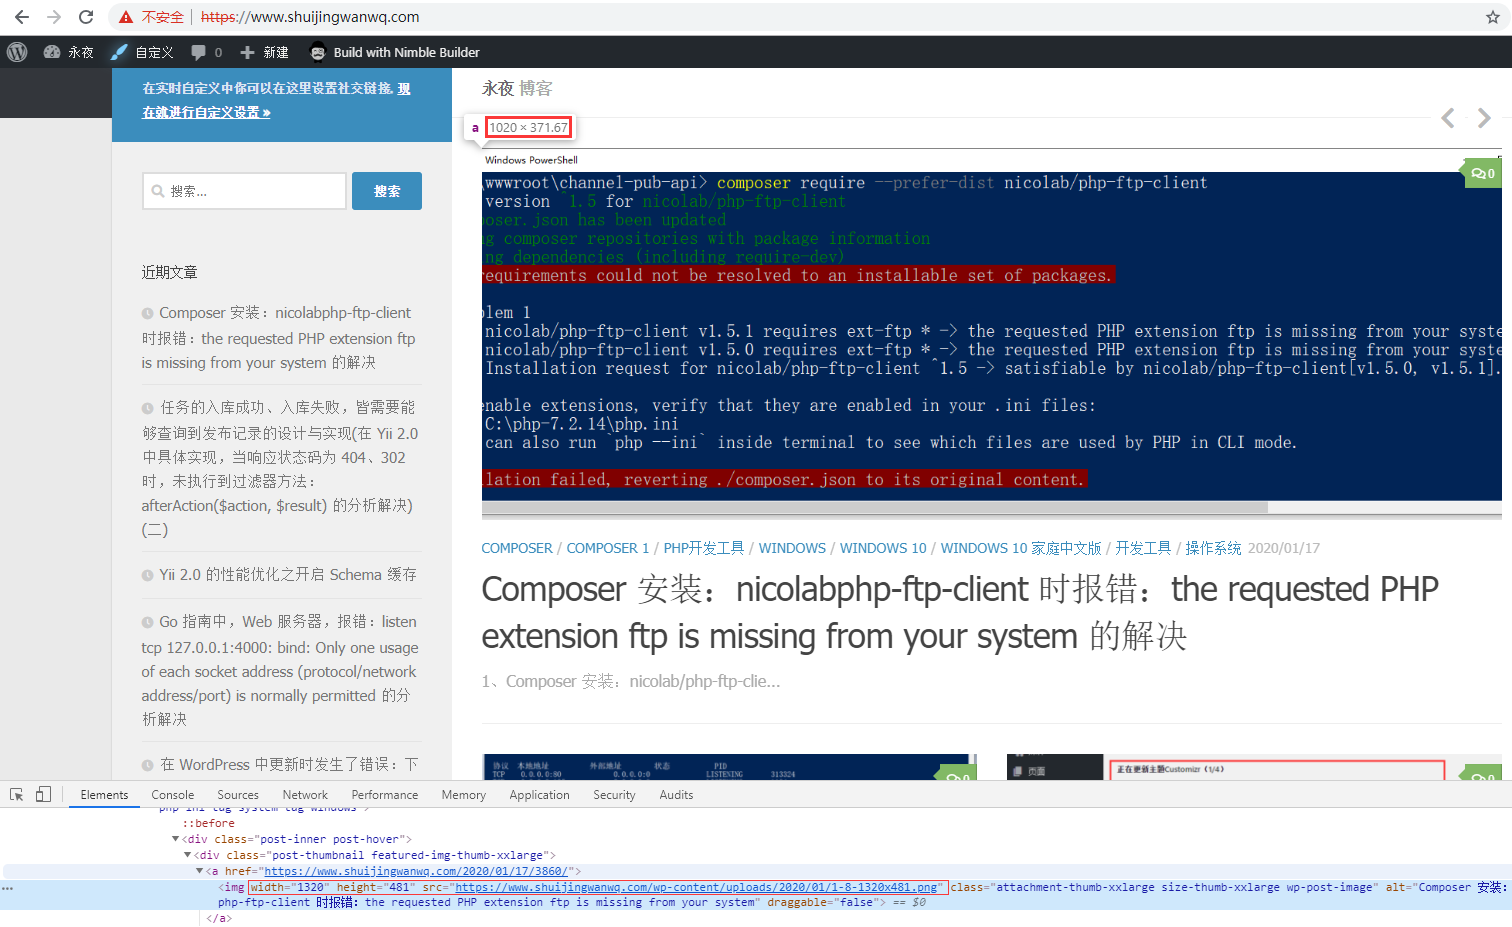Open the COMPOSER category link
The image size is (1512, 927).
pyautogui.click(x=517, y=548)
